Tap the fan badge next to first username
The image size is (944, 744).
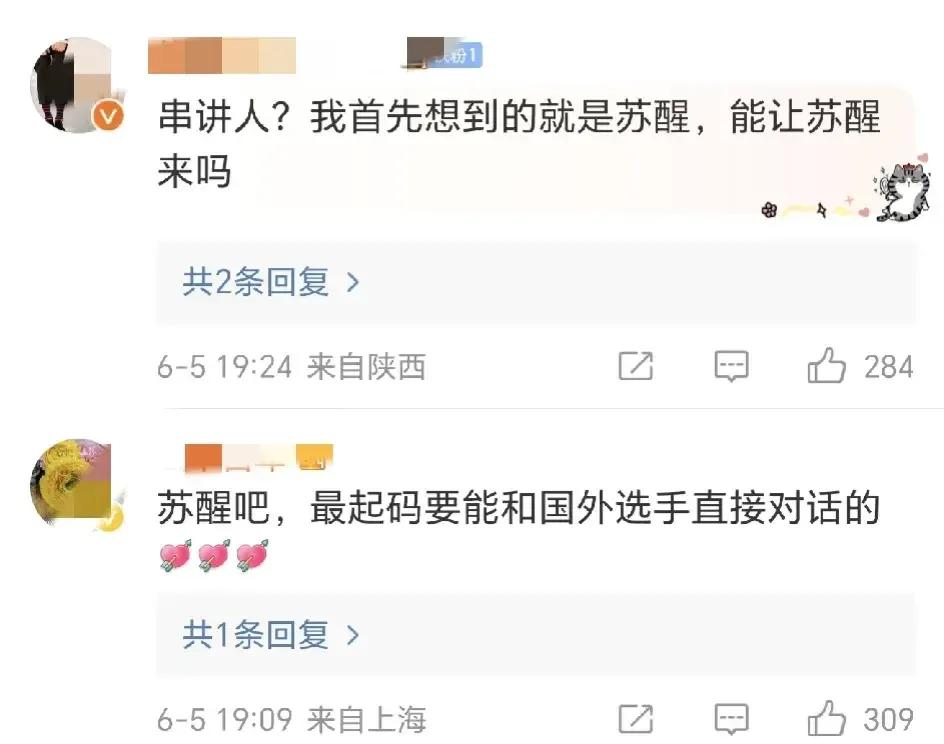click(x=446, y=55)
